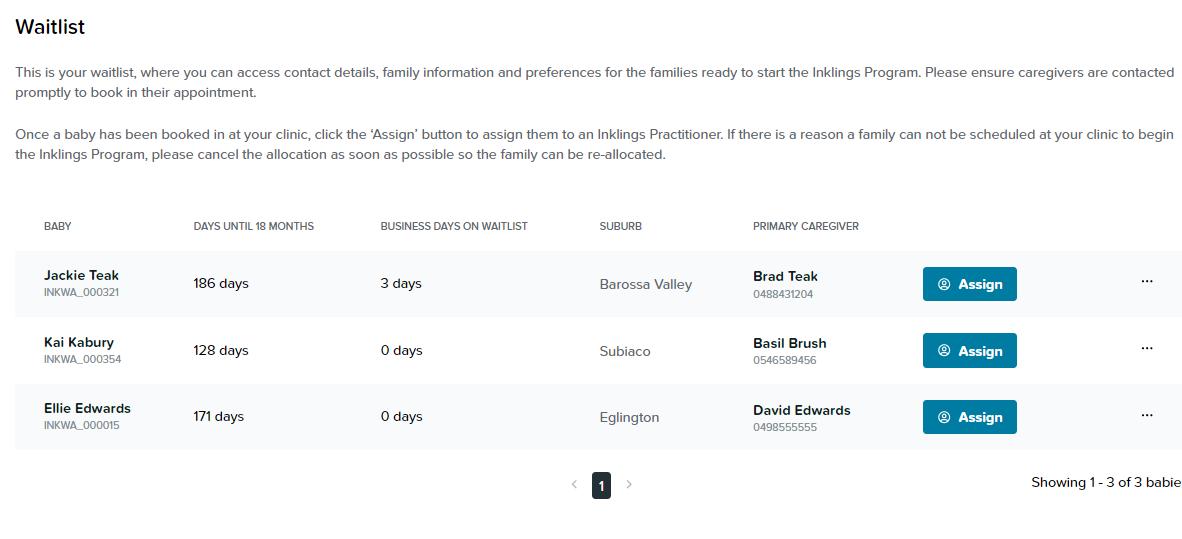Select page 1 in pagination

(601, 485)
